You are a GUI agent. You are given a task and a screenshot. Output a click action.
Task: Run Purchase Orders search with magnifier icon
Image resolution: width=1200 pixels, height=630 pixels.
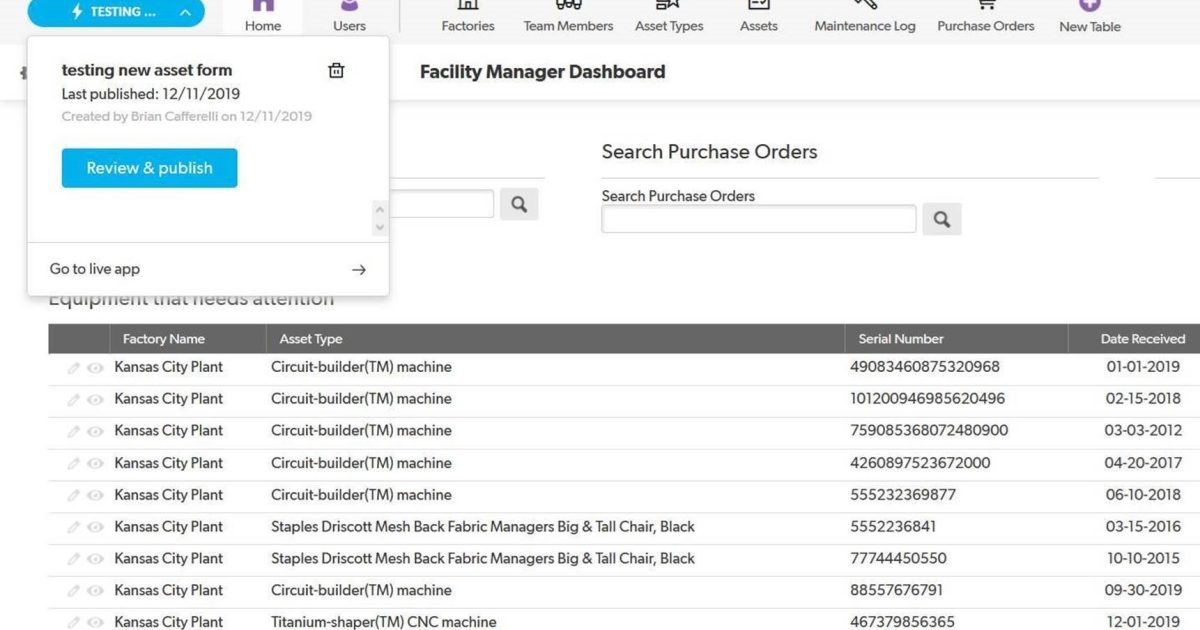(x=941, y=218)
